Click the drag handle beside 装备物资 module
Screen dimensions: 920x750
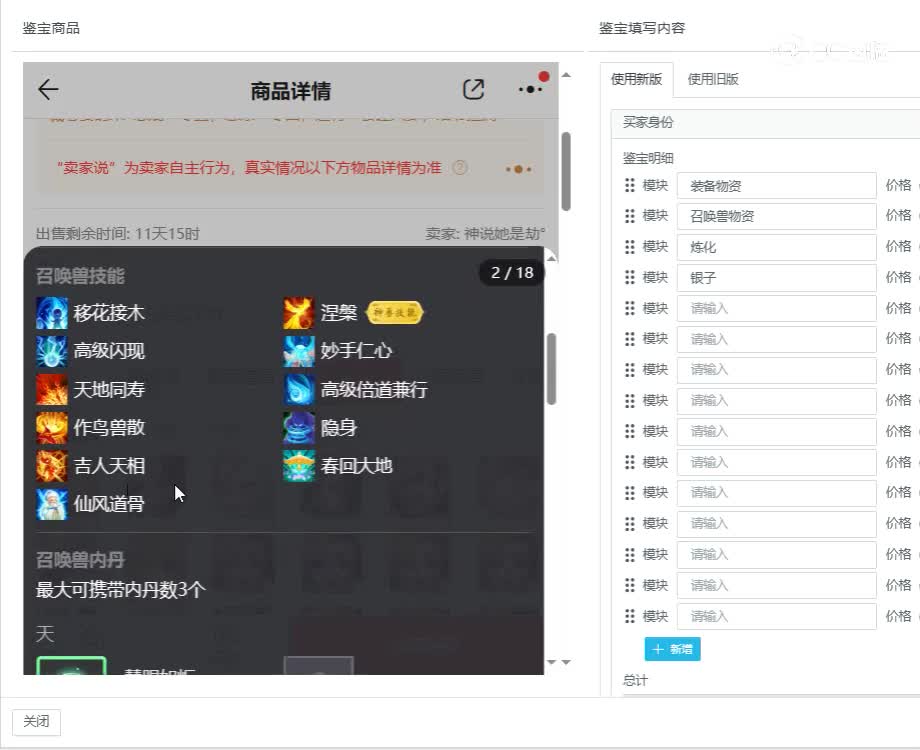click(629, 185)
